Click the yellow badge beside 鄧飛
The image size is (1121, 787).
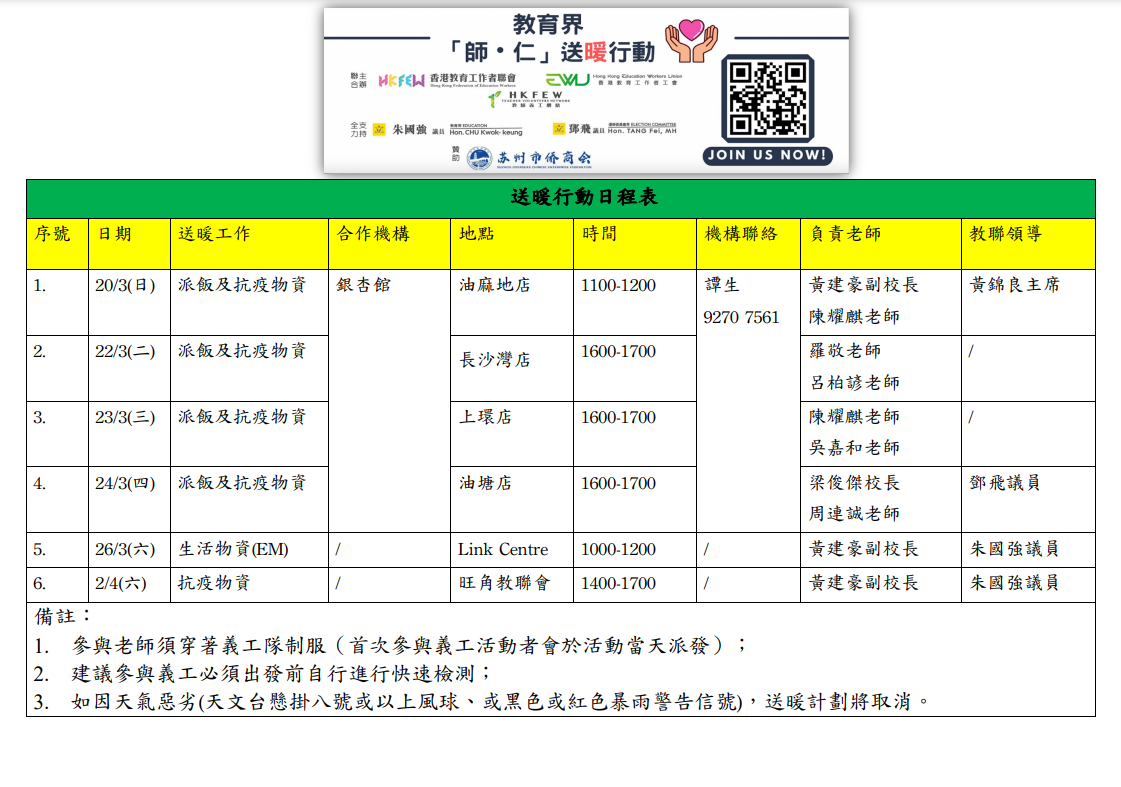coord(559,129)
